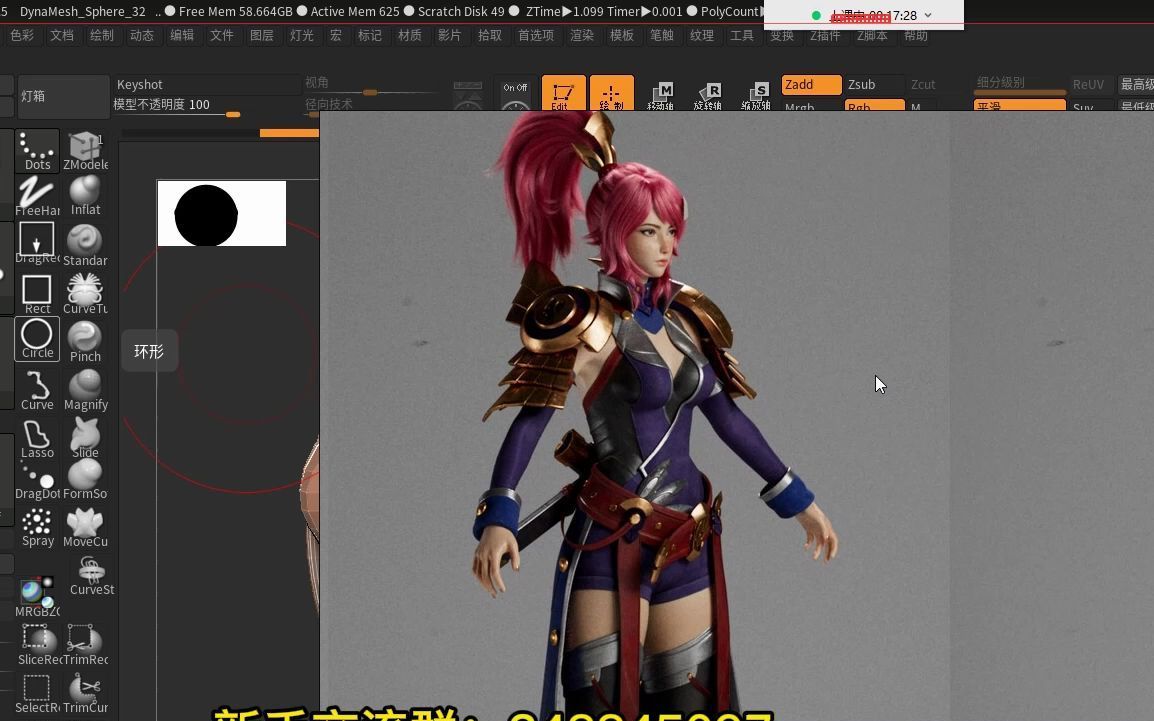Choose the Spray stroke type
Screen dimensions: 1154x721
point(37,521)
